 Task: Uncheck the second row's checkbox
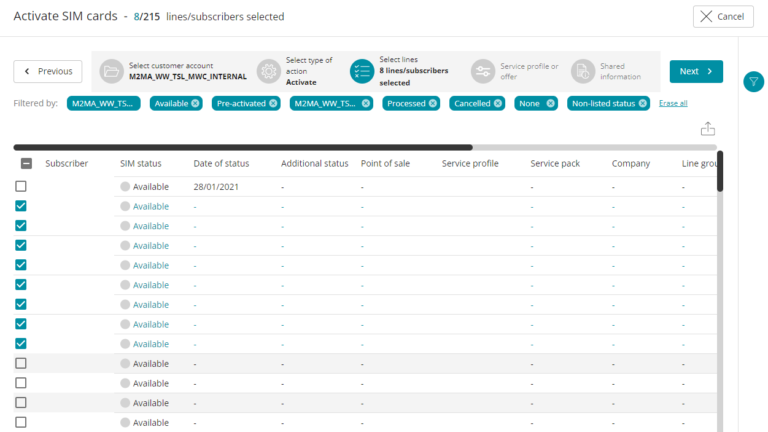pos(21,206)
